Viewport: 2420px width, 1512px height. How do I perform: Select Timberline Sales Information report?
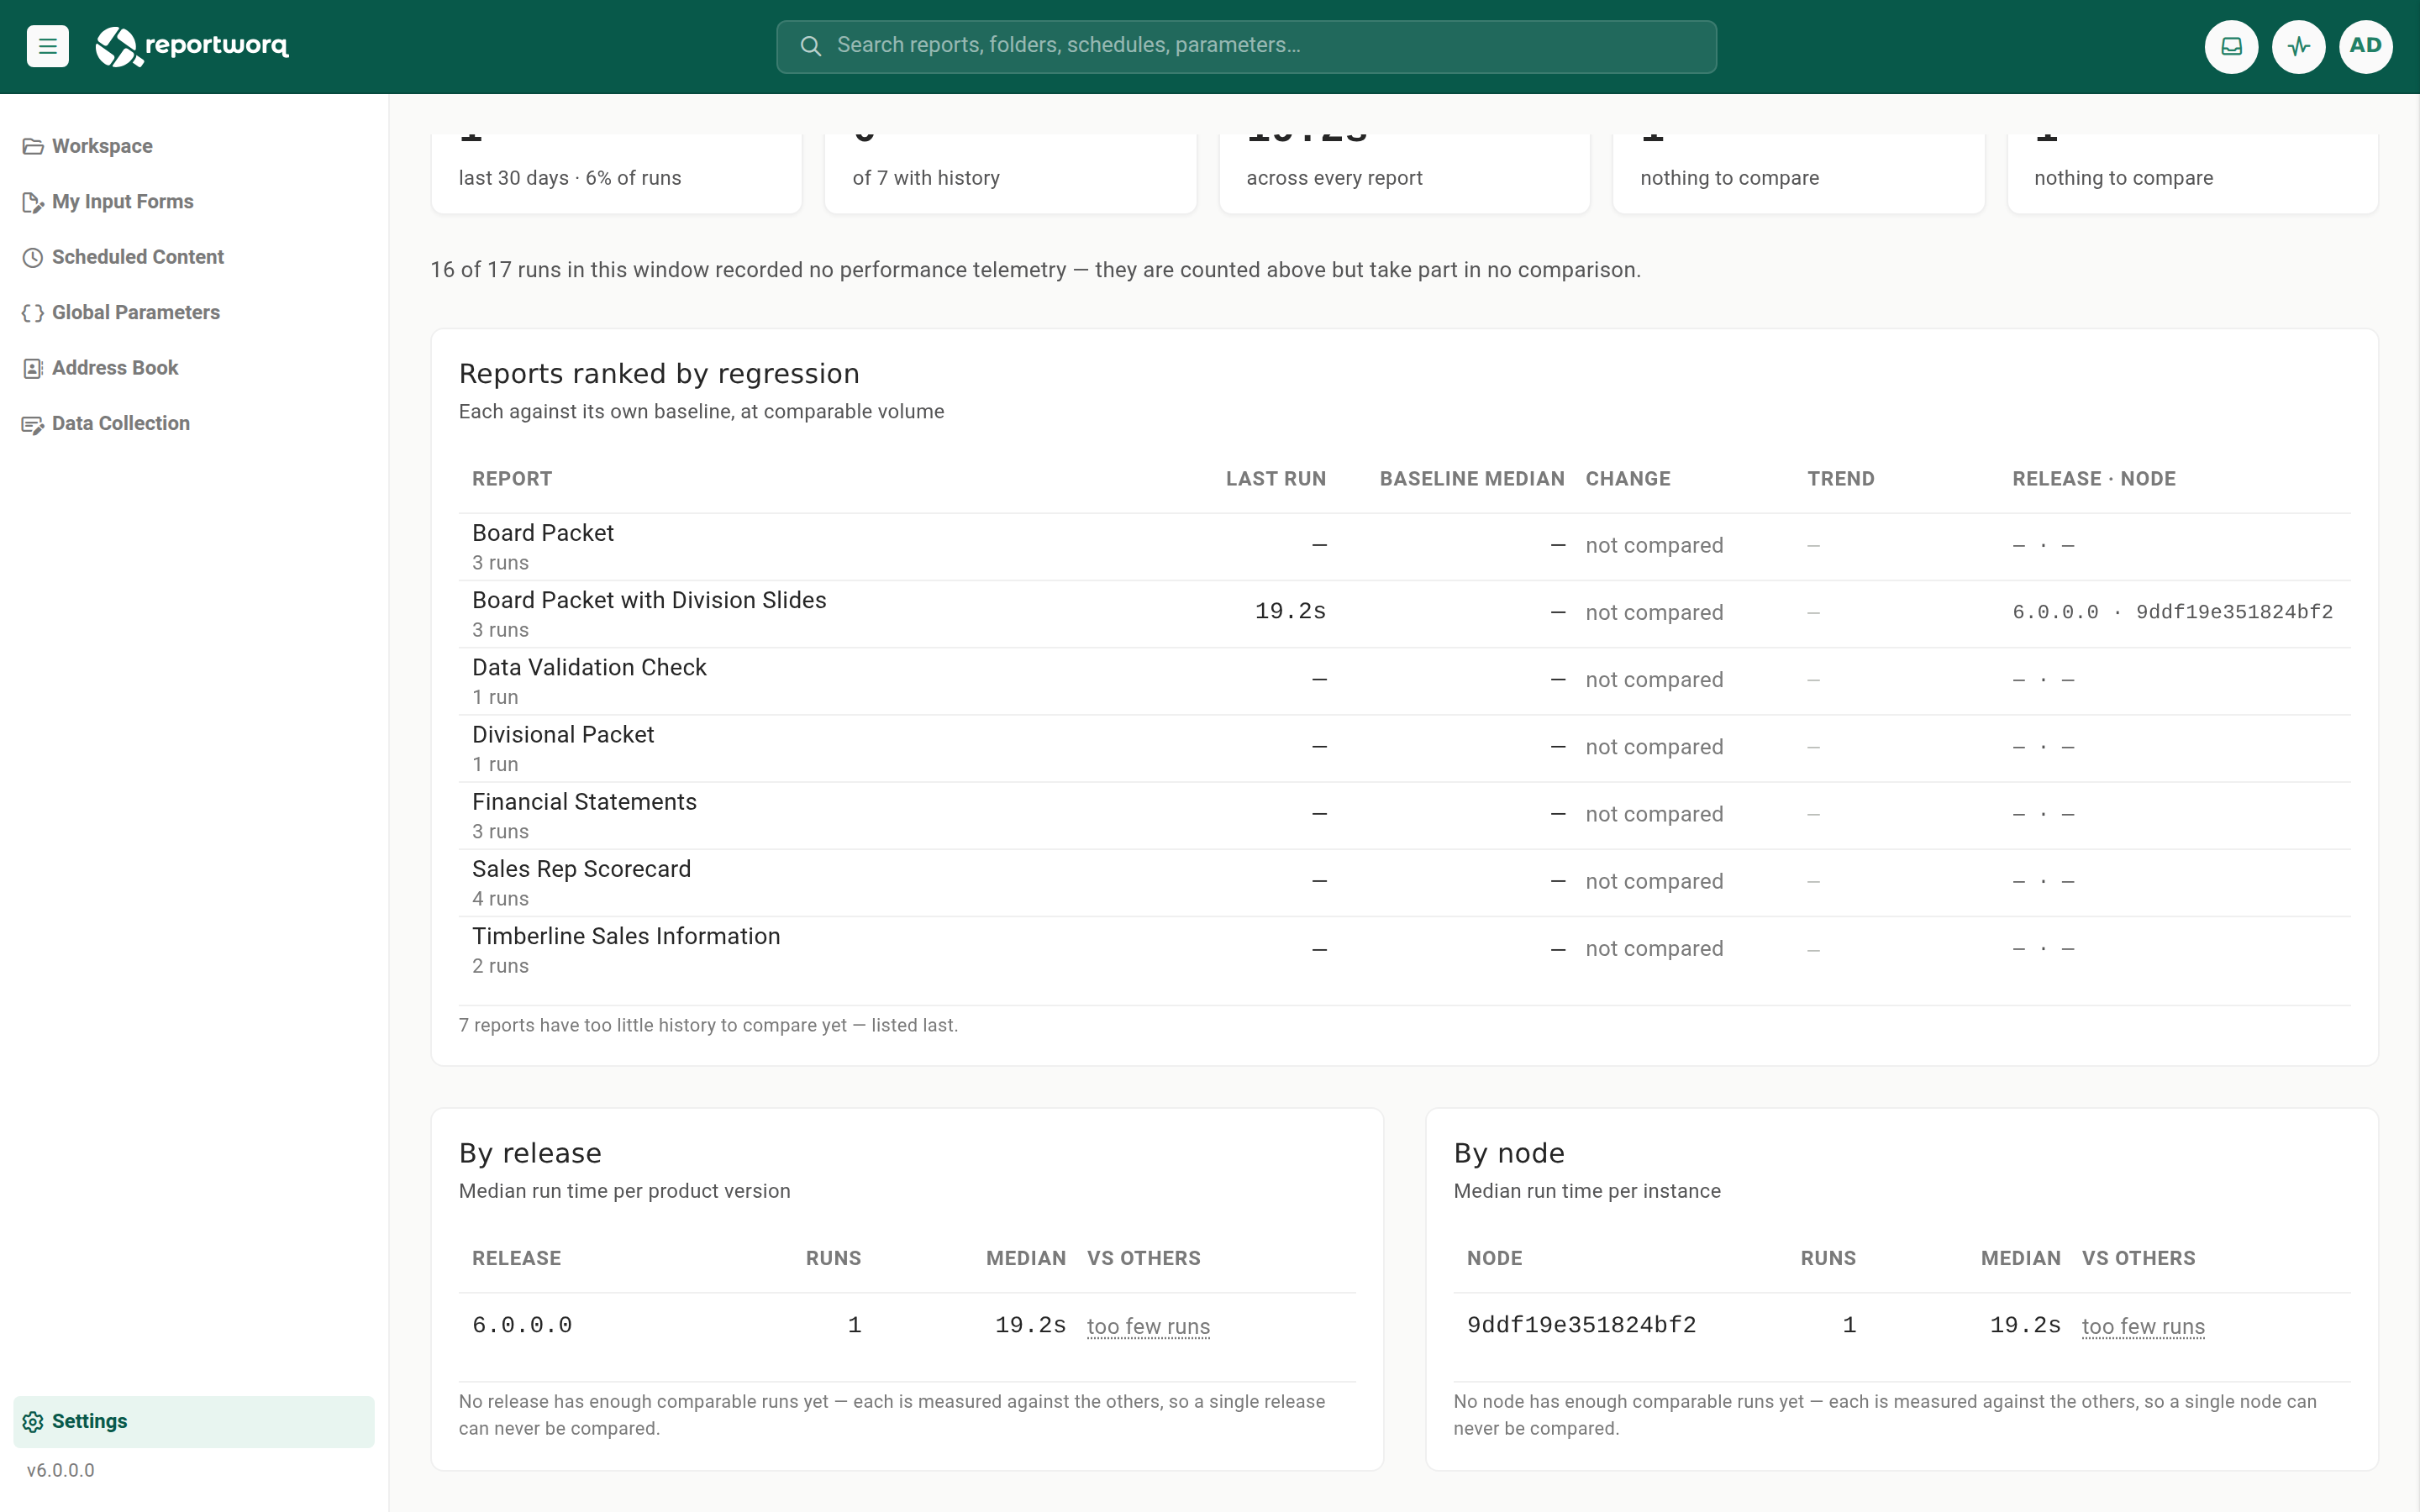pyautogui.click(x=1404, y=950)
